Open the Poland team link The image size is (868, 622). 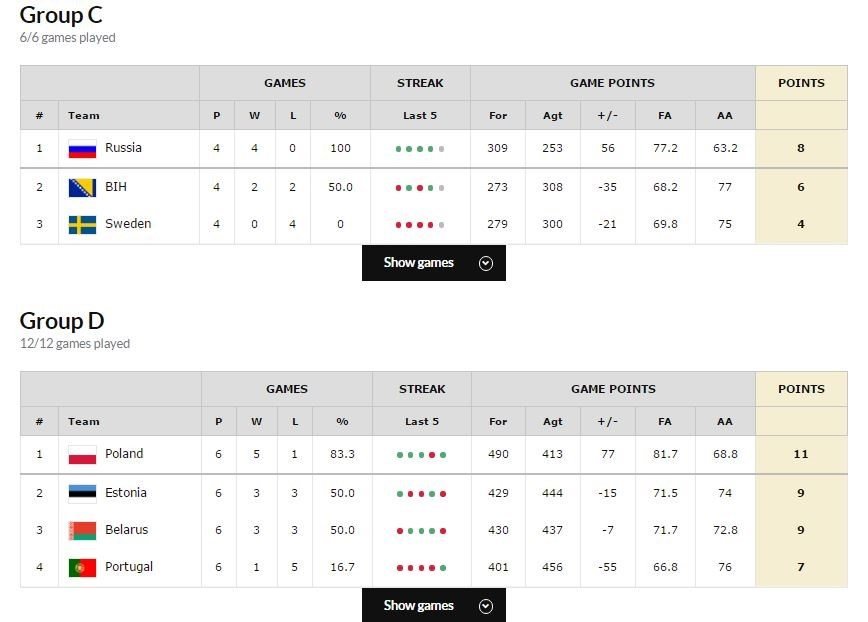[124, 454]
